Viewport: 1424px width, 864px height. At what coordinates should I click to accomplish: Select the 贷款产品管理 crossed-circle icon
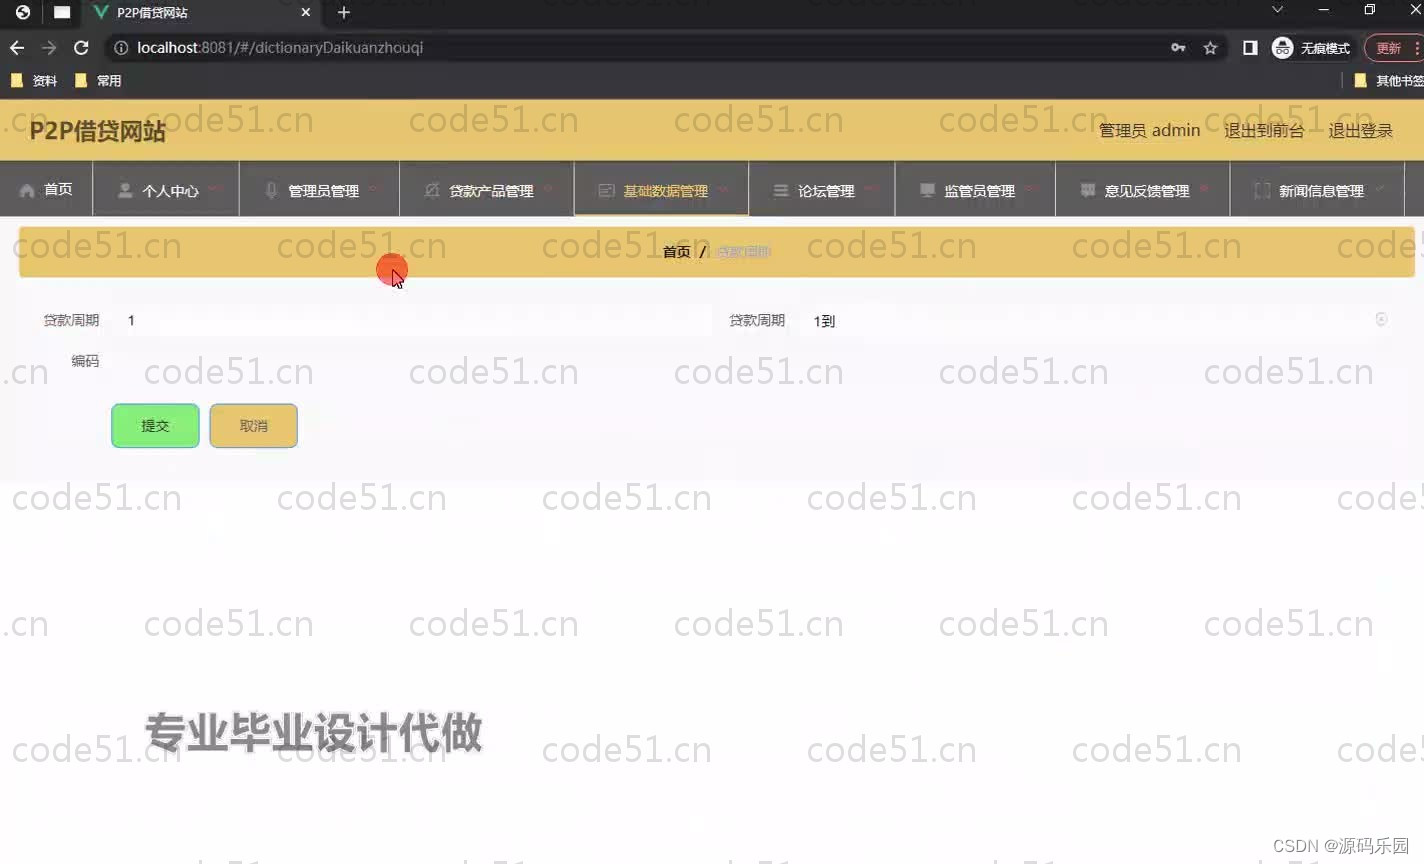[431, 189]
